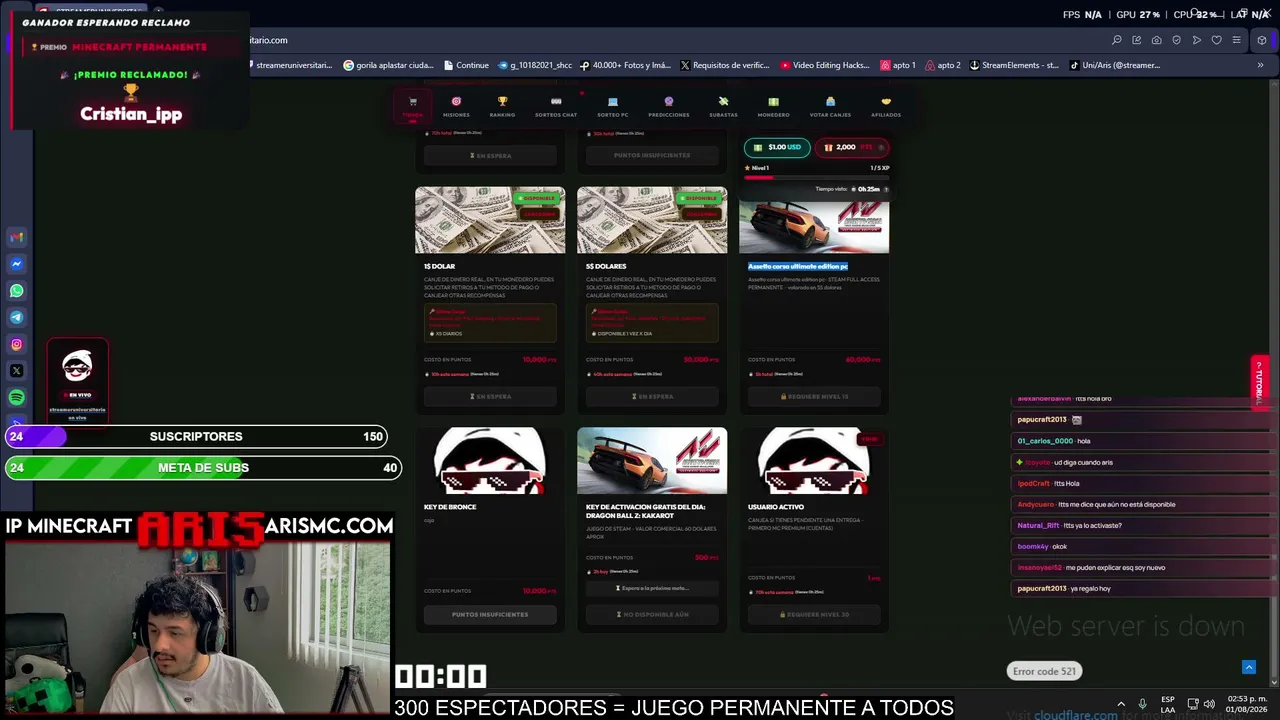
Task: Click EN ESPERA button under 1$ DOLAR
Action: pos(490,396)
